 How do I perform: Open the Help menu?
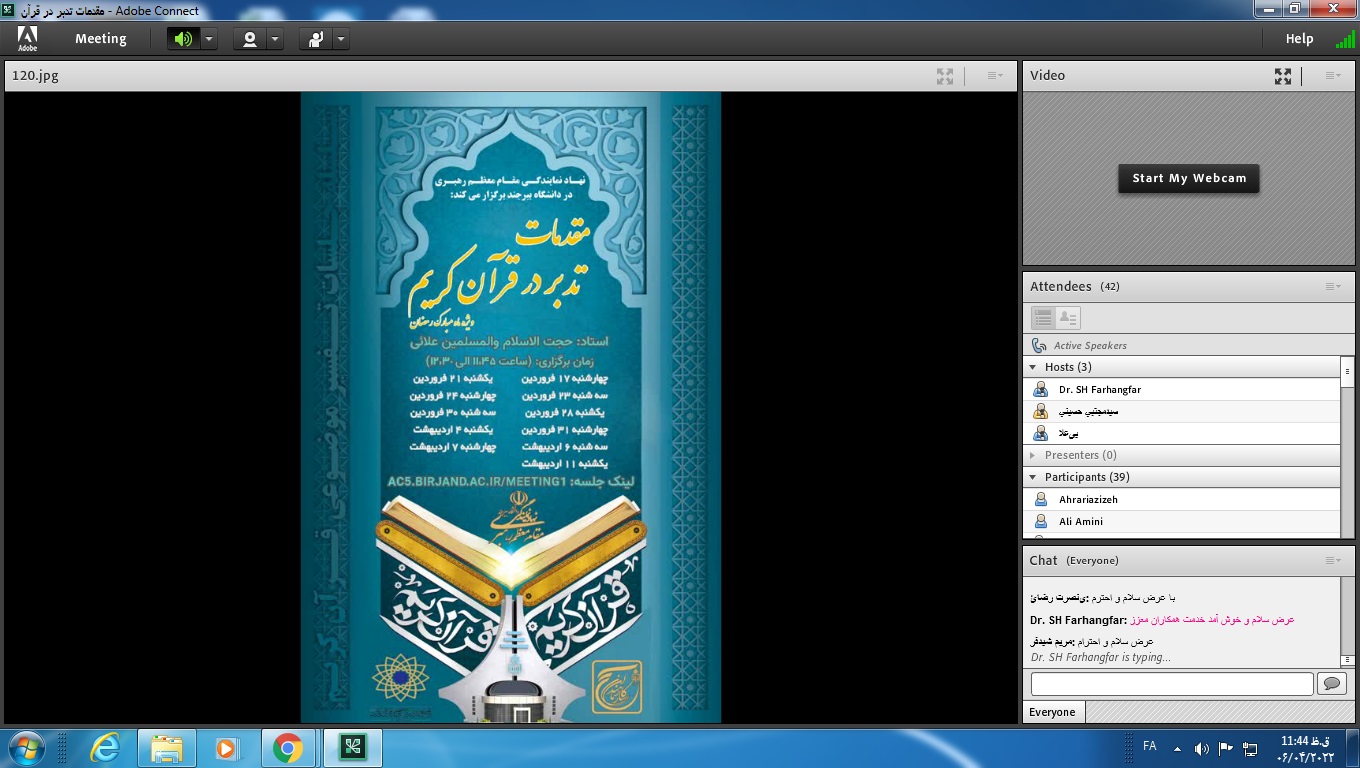[1299, 39]
